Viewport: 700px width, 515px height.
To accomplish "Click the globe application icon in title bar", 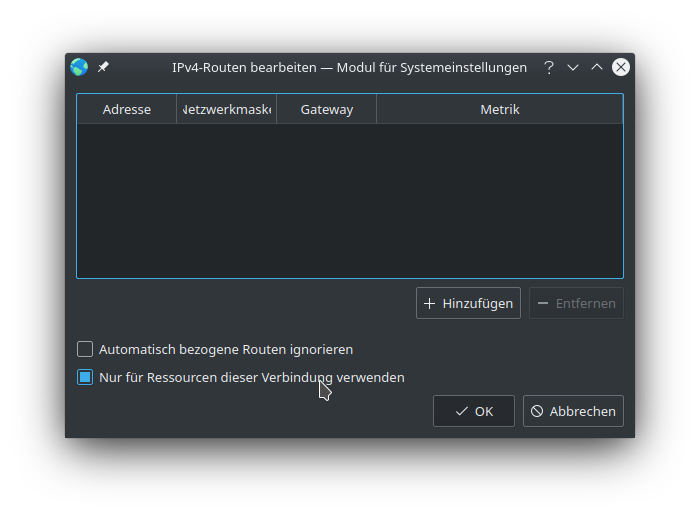I will point(79,67).
